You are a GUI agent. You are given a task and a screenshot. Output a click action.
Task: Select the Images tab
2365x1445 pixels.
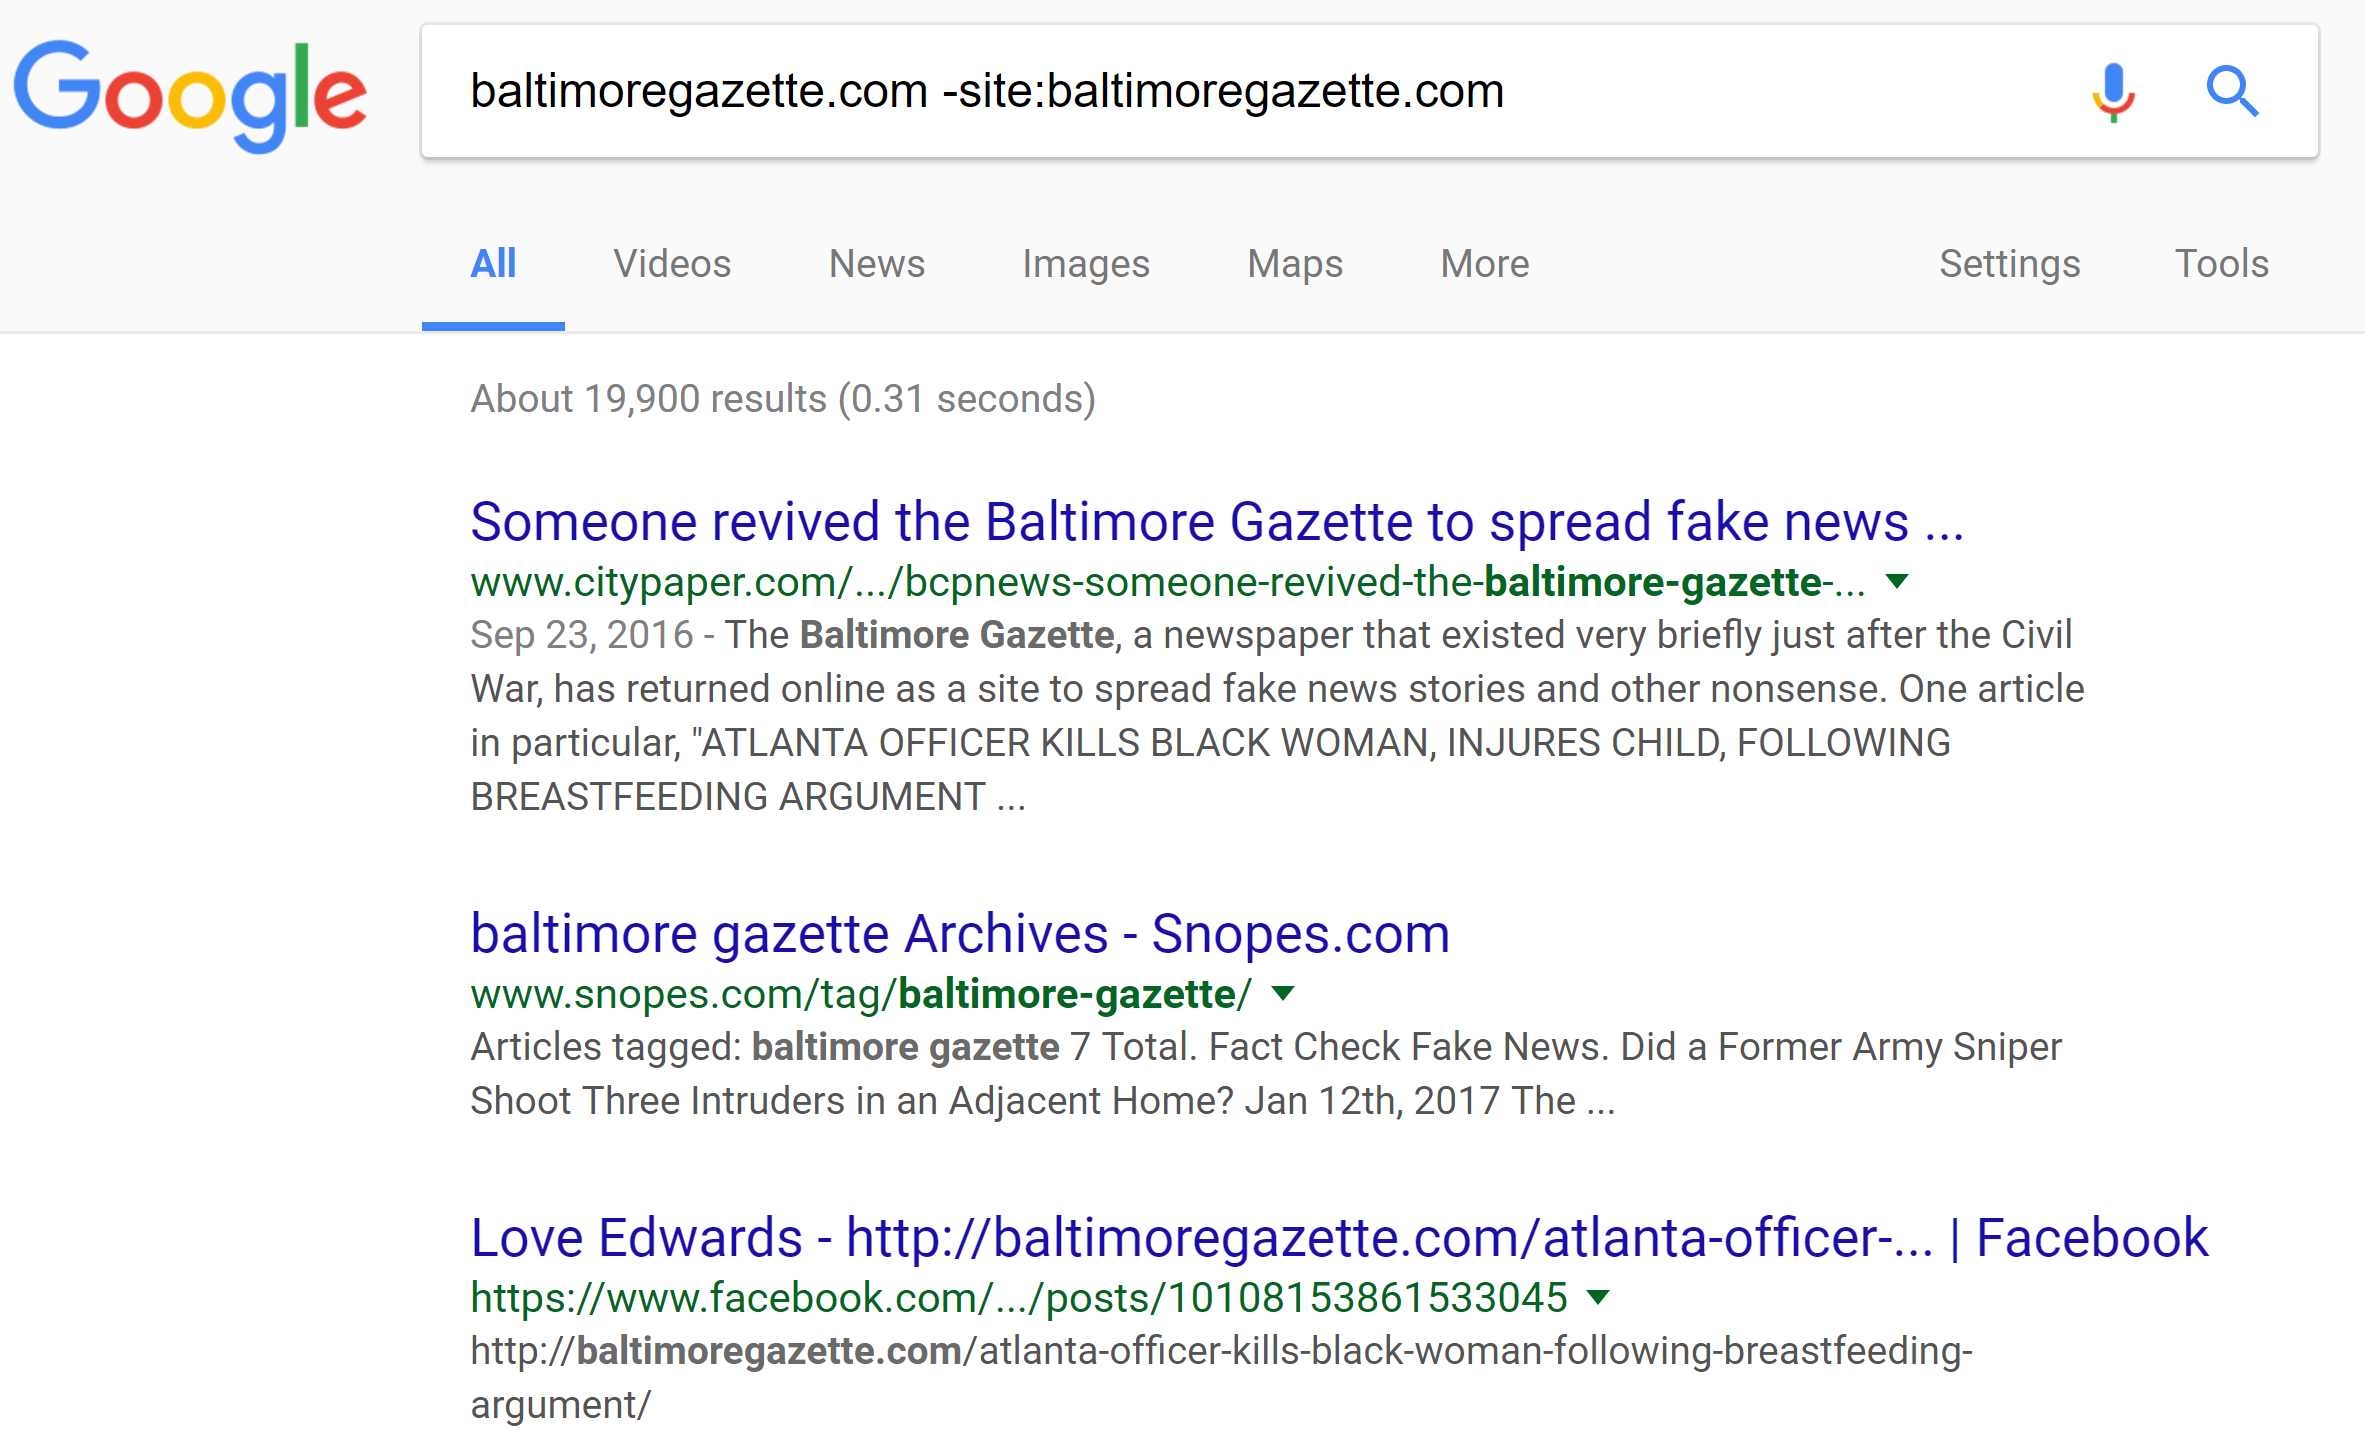click(1081, 262)
